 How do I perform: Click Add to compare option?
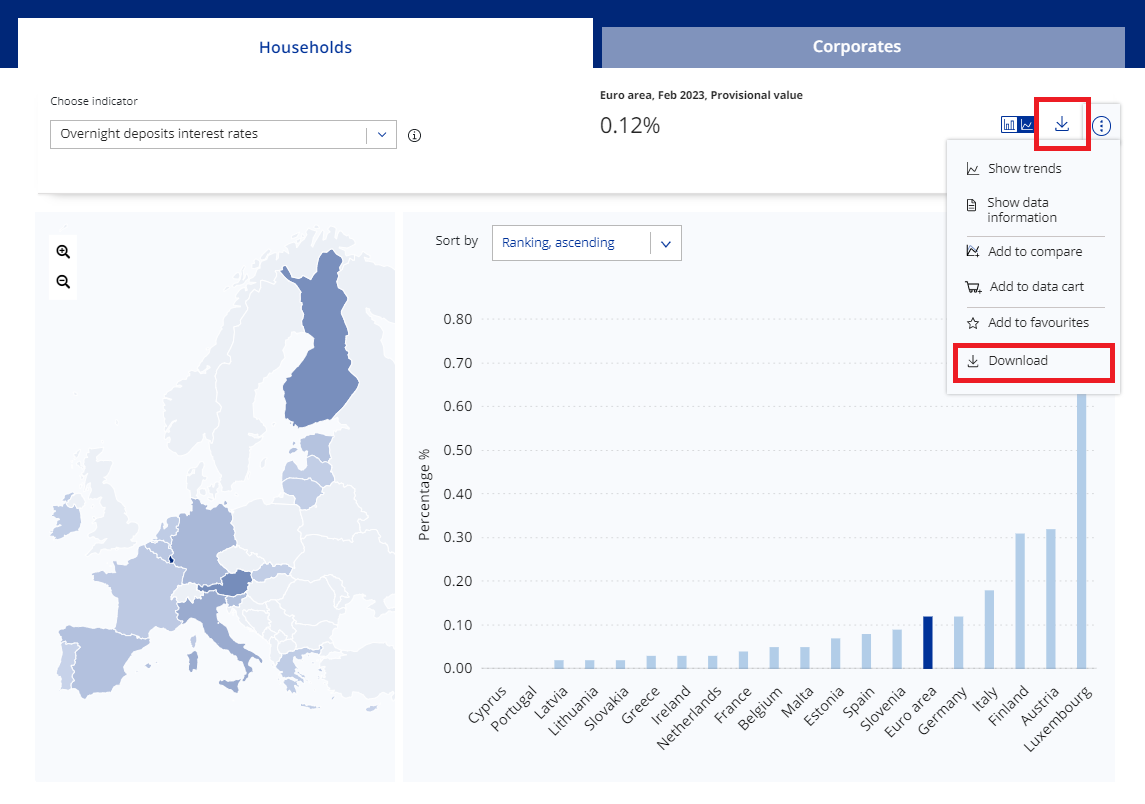[x=1034, y=252]
